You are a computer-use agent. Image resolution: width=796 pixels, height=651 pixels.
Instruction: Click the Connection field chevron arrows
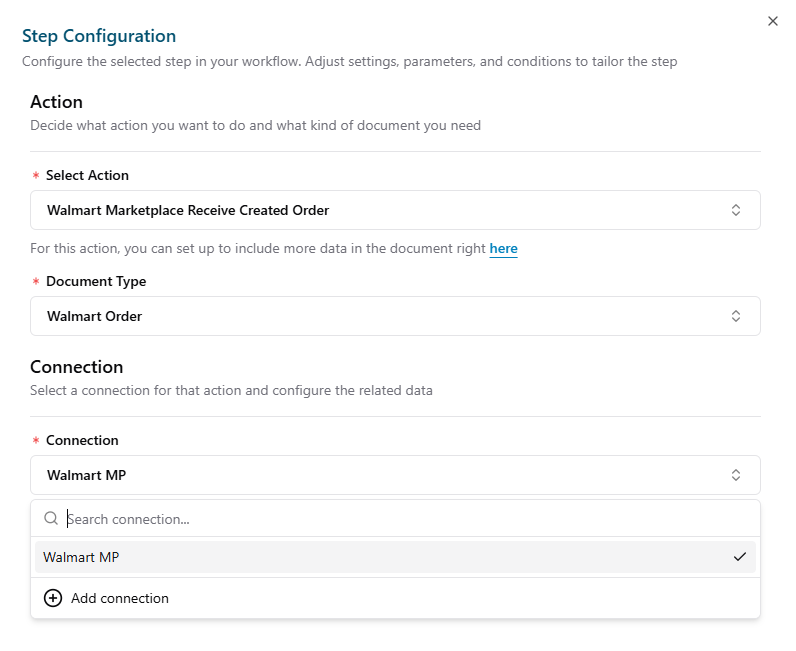[x=736, y=475]
